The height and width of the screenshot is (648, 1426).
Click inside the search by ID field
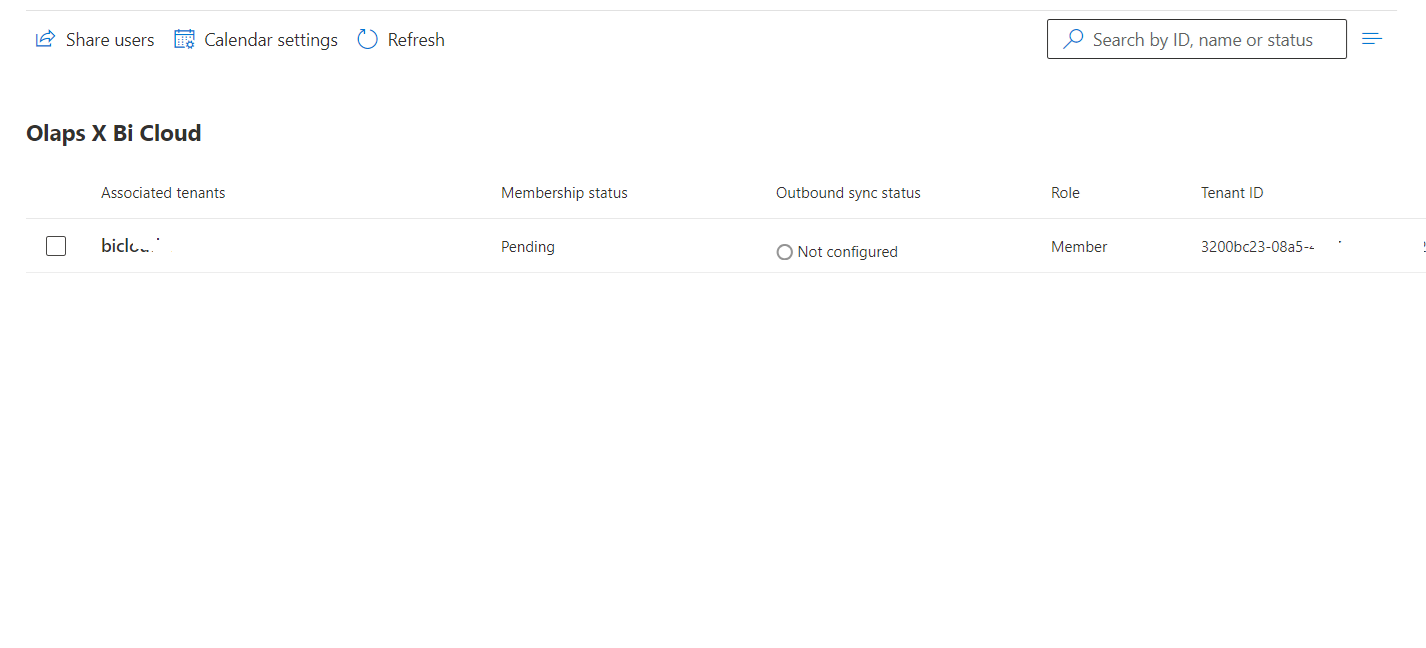pos(1200,38)
